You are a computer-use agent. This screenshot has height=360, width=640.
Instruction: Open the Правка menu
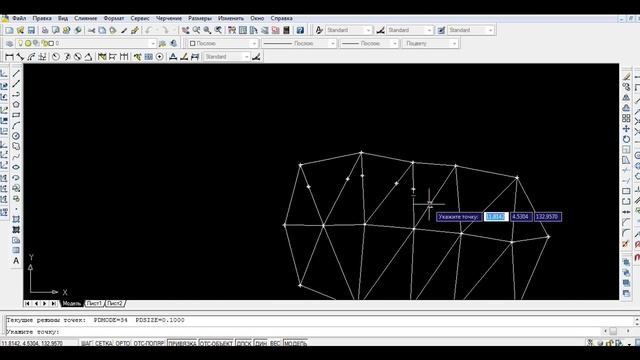coord(42,18)
